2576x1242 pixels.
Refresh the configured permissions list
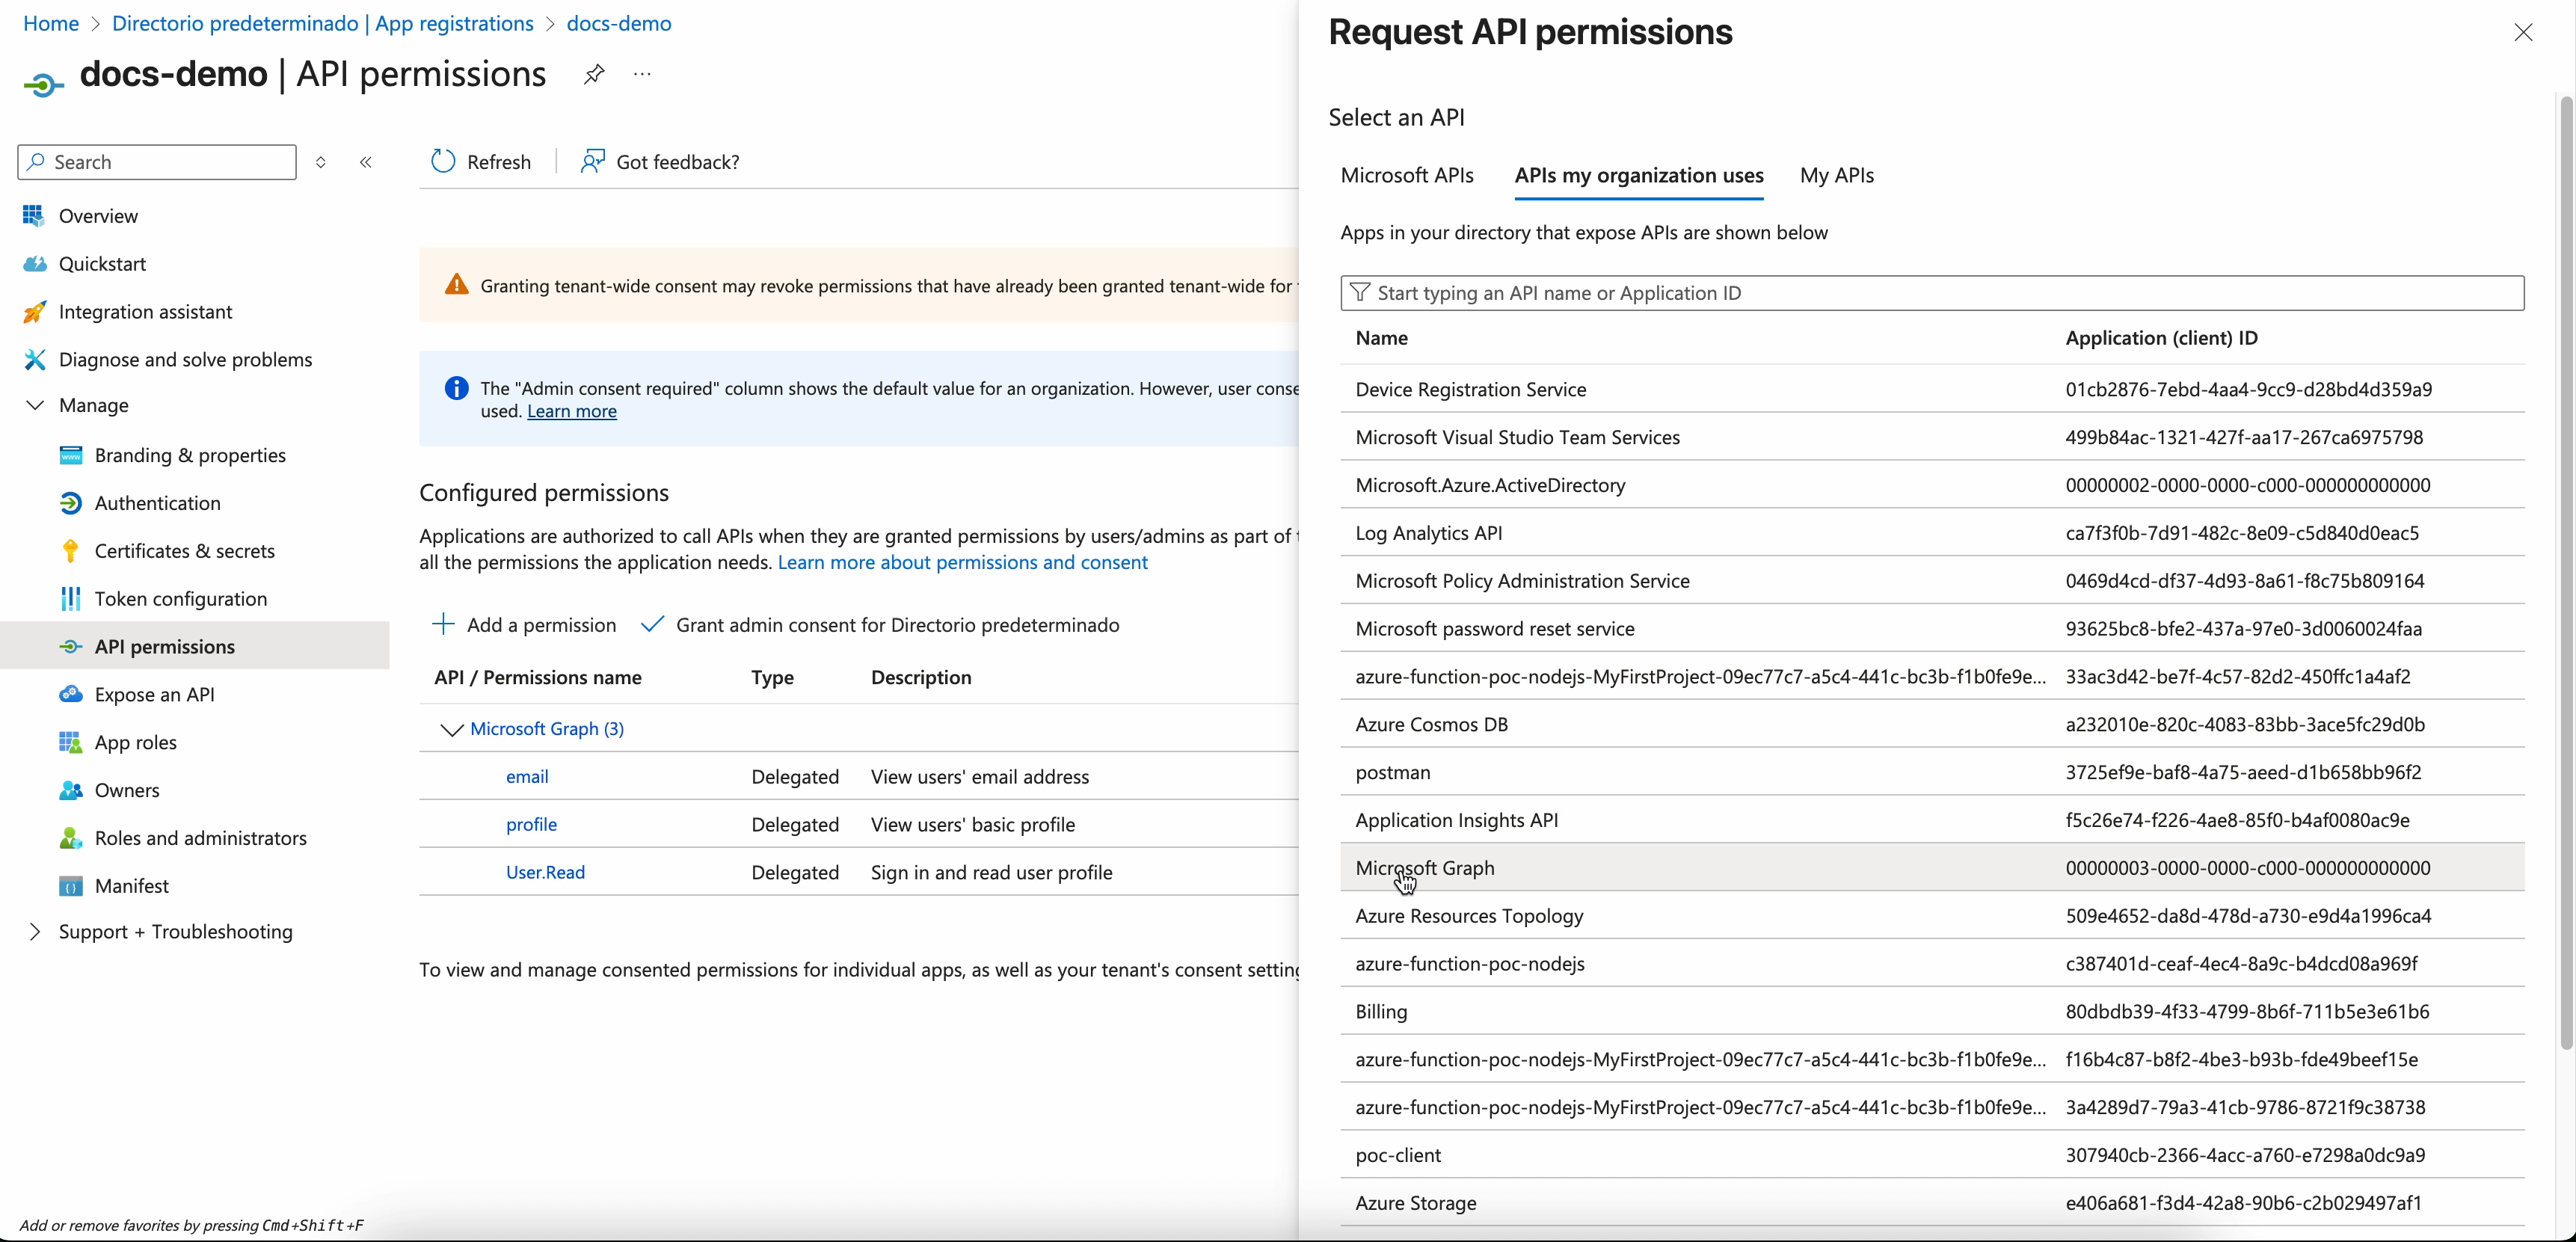point(480,161)
